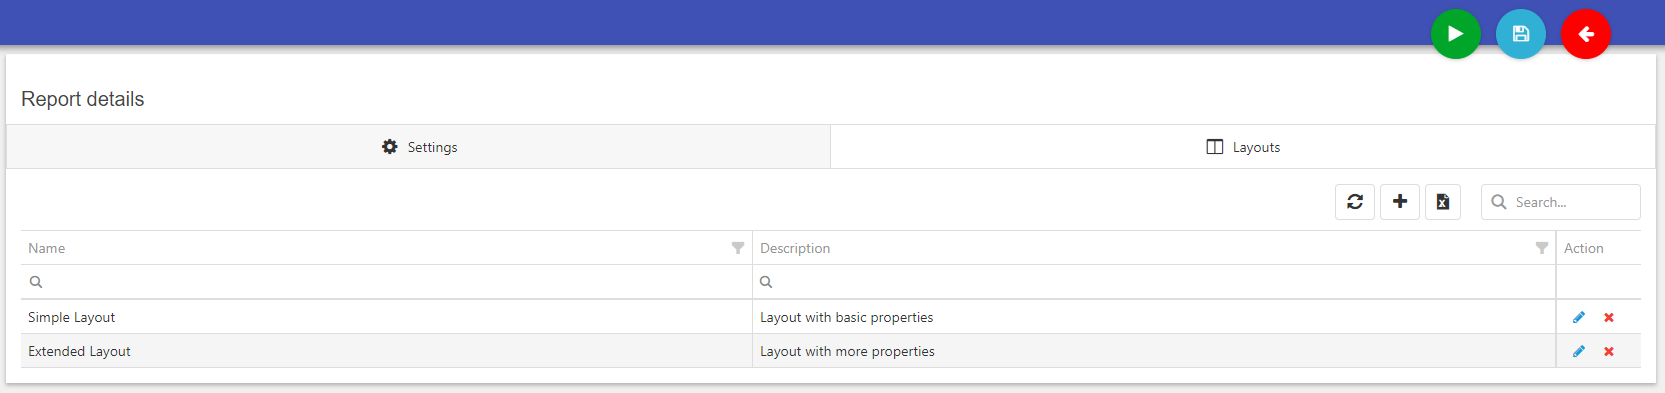The width and height of the screenshot is (1665, 393).
Task: Focus the Search box above grid
Action: [x=1561, y=202]
